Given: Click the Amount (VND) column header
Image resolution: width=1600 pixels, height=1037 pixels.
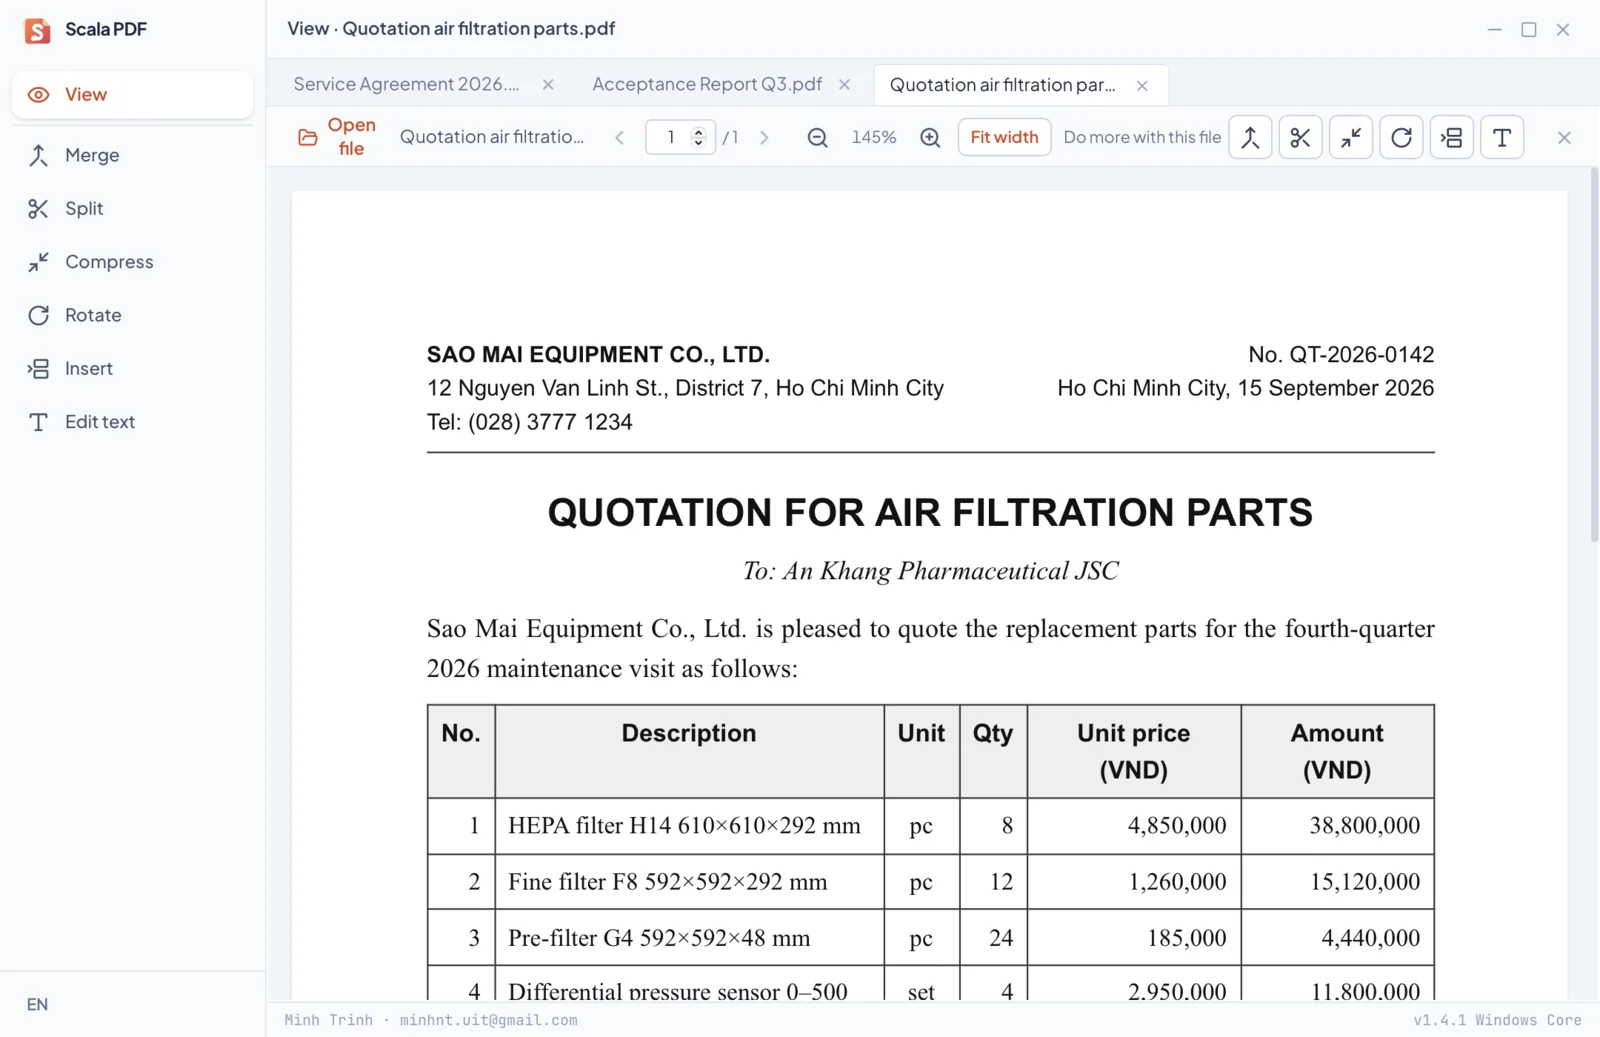Looking at the screenshot, I should [1337, 751].
